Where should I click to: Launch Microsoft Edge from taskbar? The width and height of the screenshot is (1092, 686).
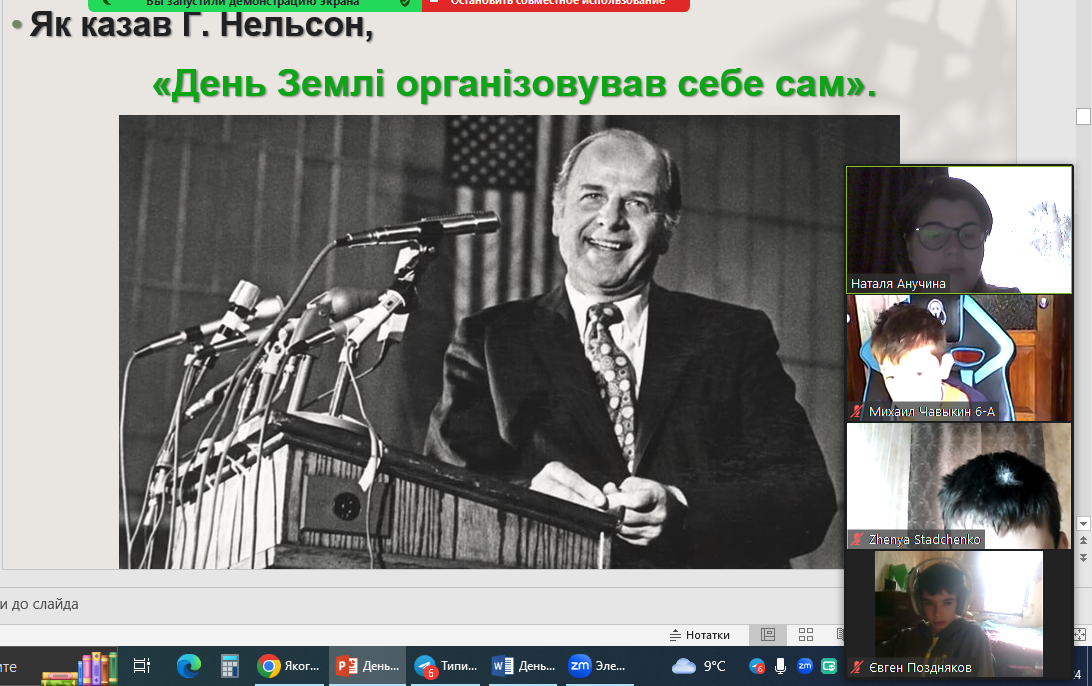click(189, 666)
